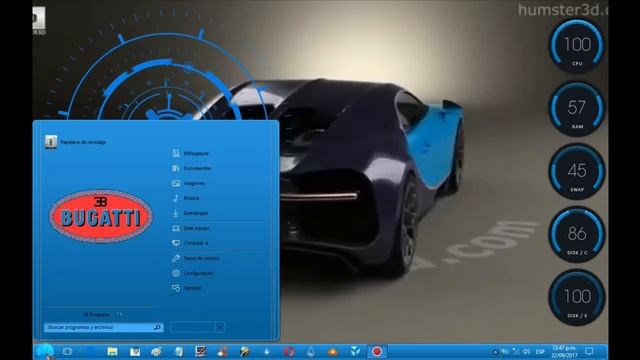Open Música from the Start menu
This screenshot has width=640, height=360.
coord(186,198)
